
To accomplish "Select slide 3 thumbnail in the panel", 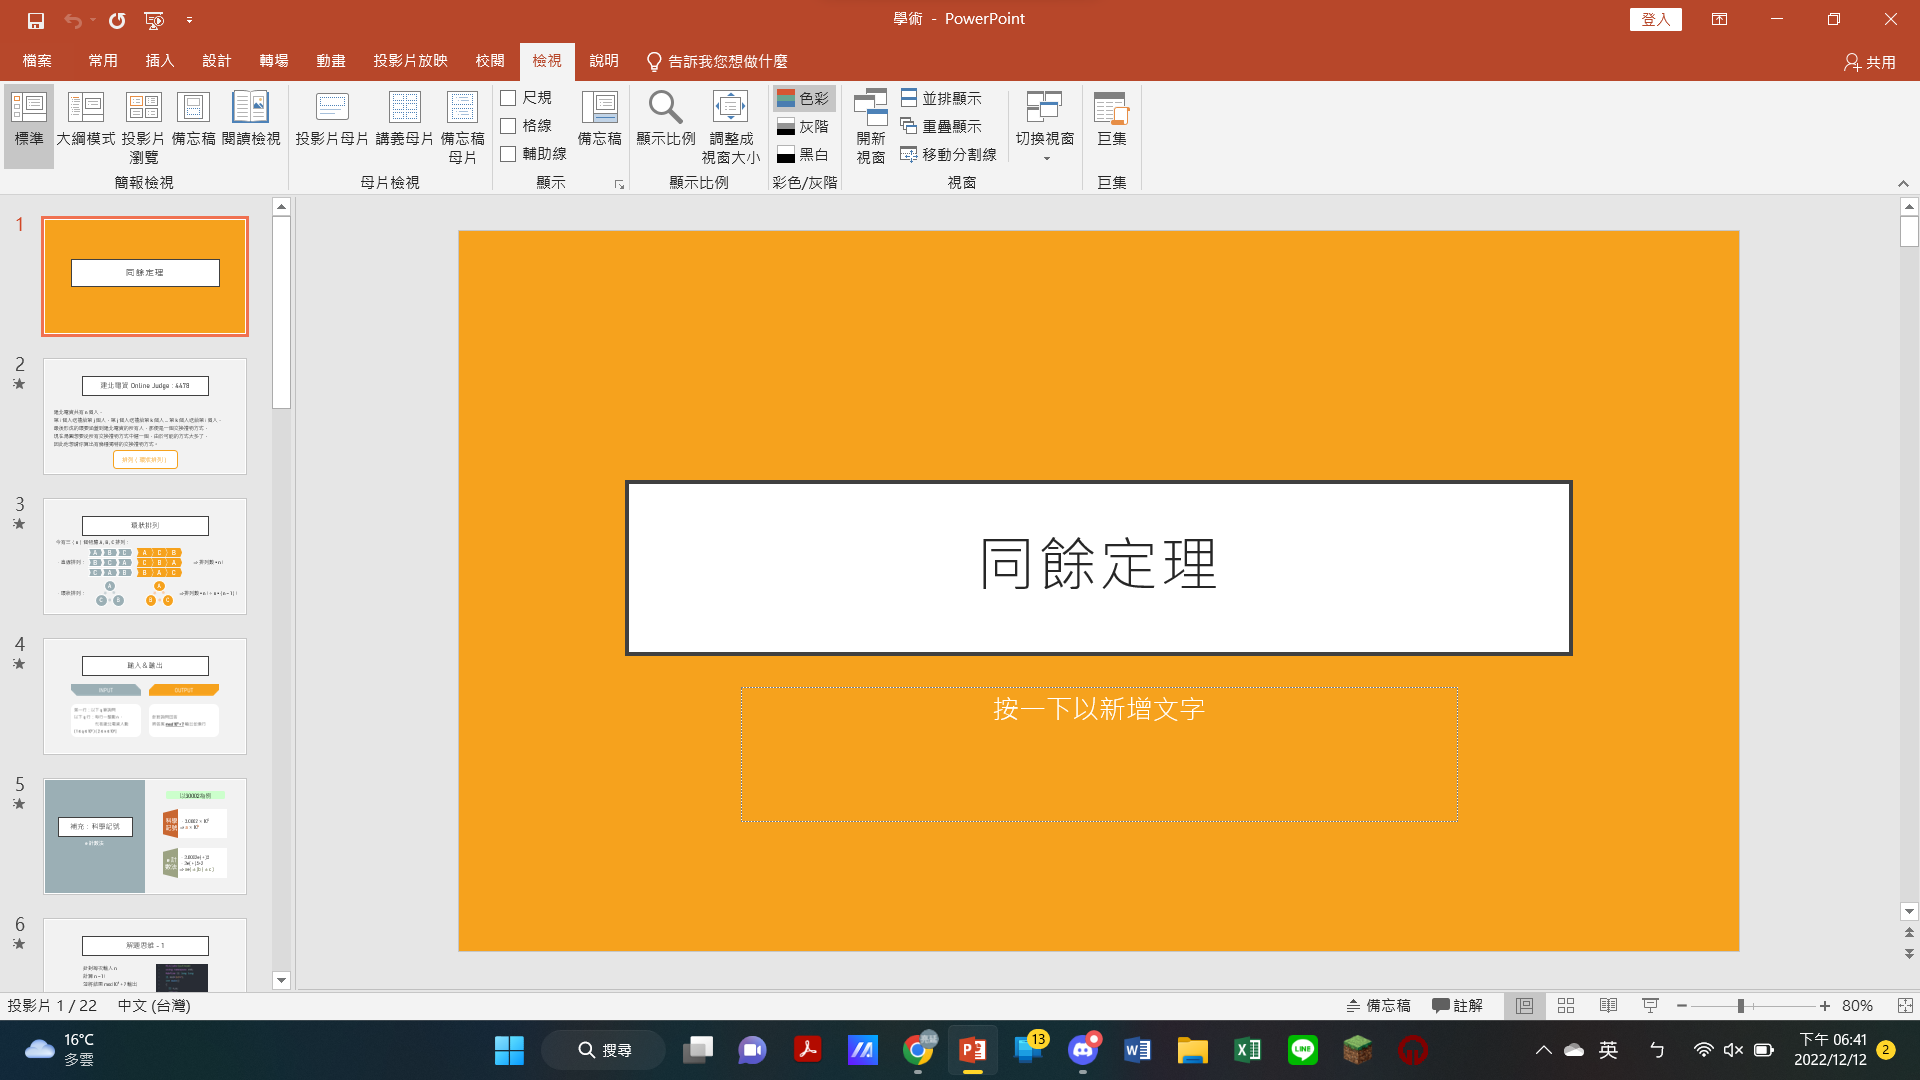I will click(145, 556).
